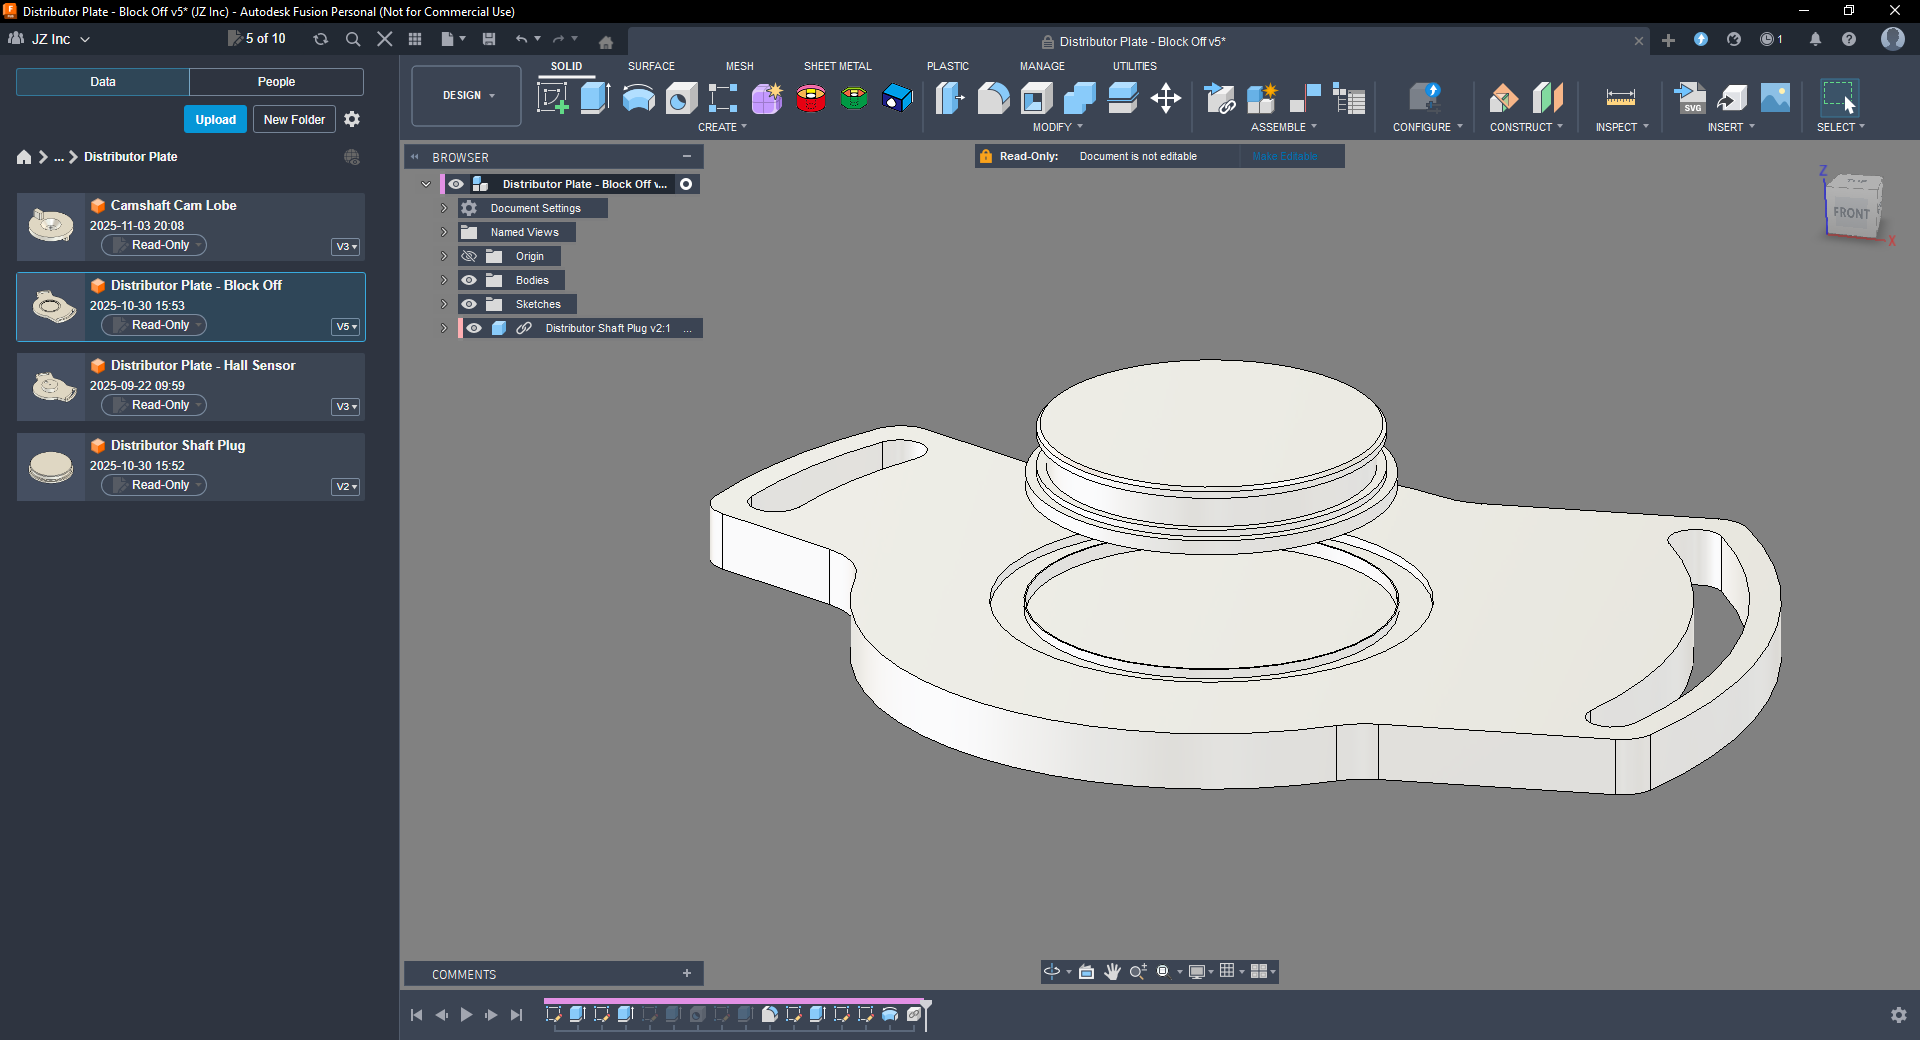
Task: Select the Move/Copy tool
Action: tap(1165, 98)
